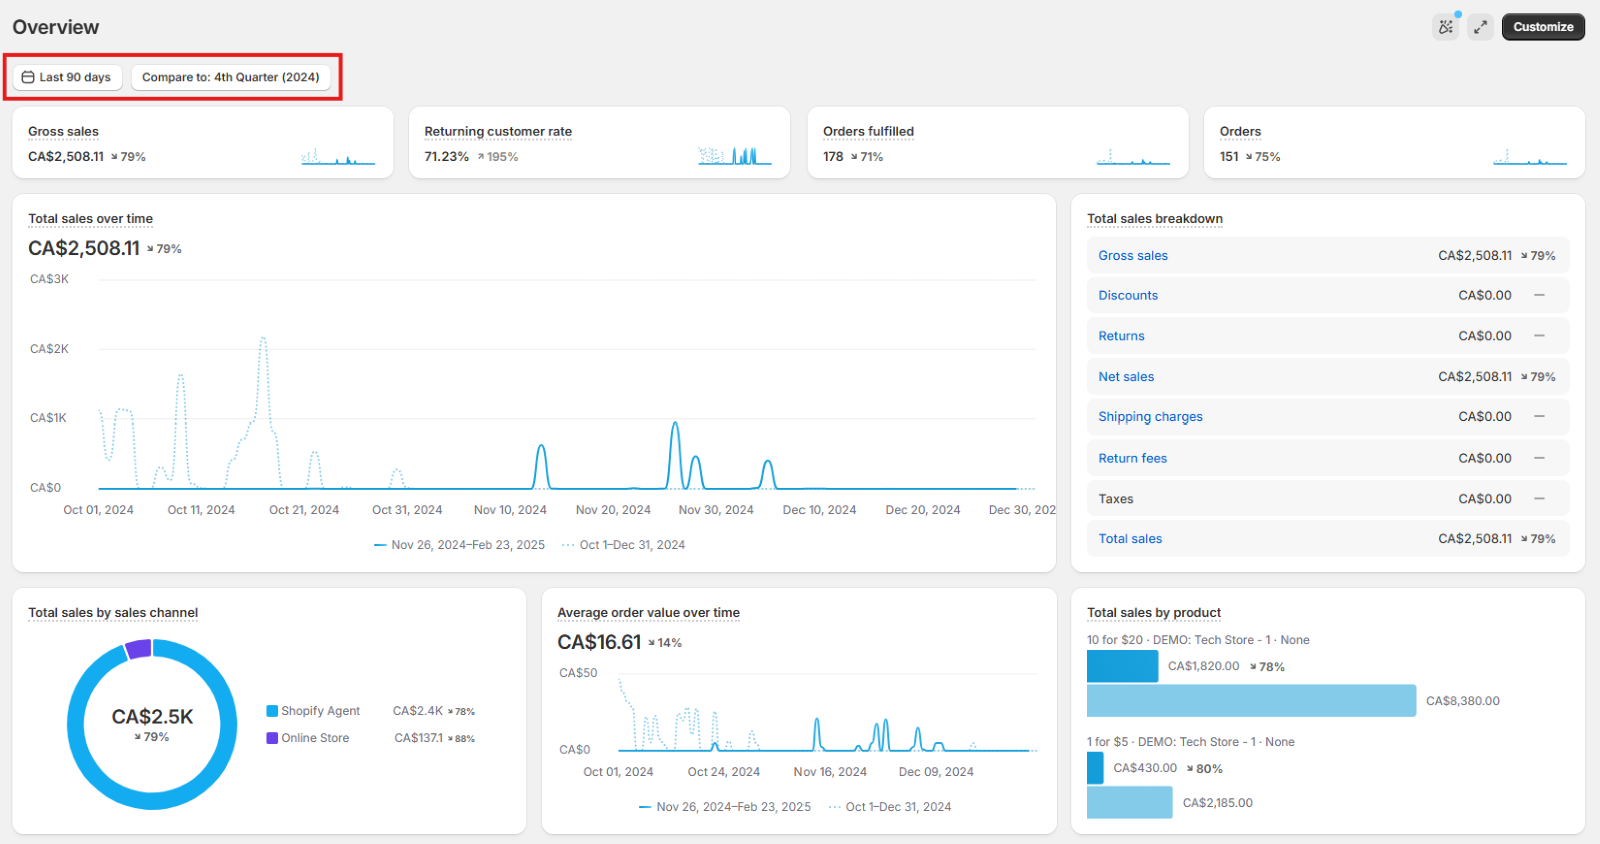Click the Total sales by product heading
Image resolution: width=1600 pixels, height=844 pixels.
tap(1154, 613)
